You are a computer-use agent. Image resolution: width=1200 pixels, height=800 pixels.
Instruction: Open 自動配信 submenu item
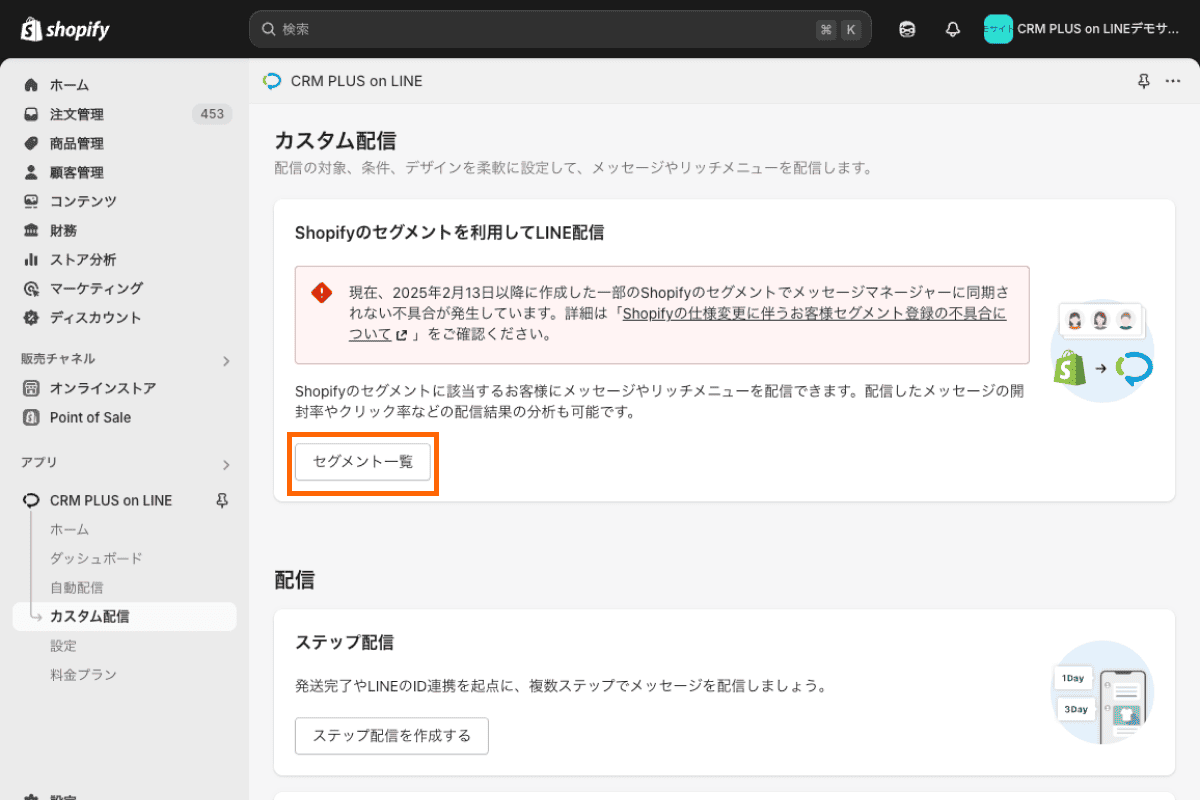pyautogui.click(x=77, y=587)
